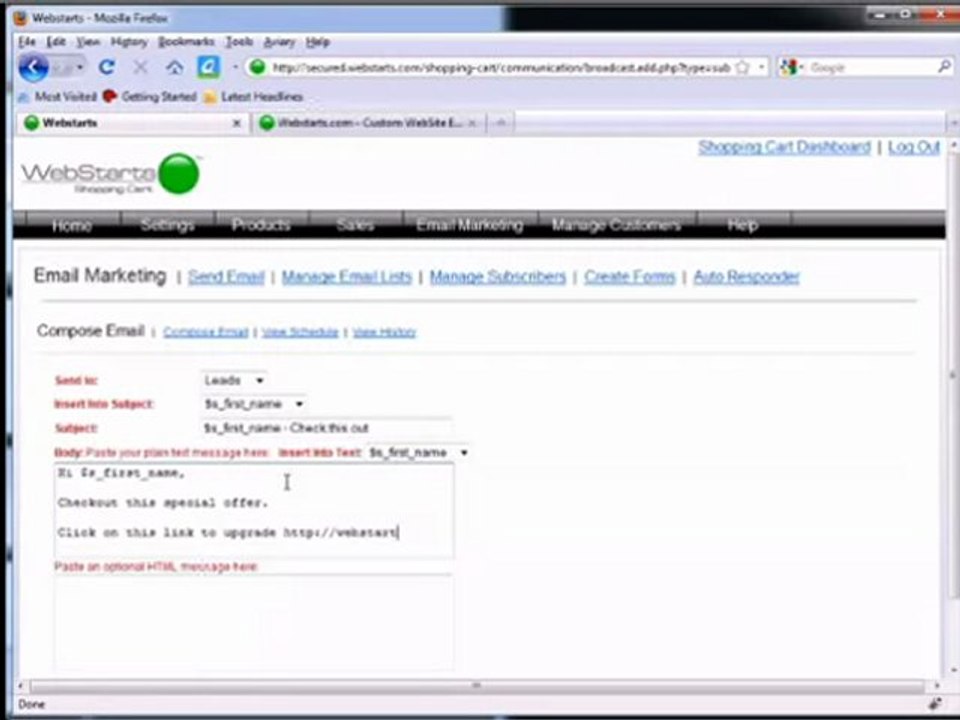Open a new tab with the plus button
The height and width of the screenshot is (720, 960).
coord(500,123)
